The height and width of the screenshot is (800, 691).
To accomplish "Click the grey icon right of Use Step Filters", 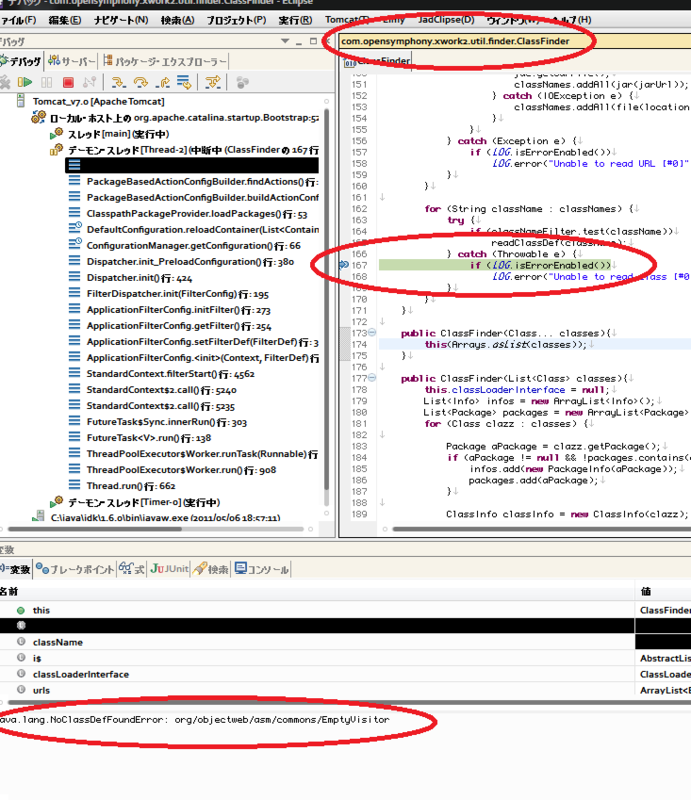I will point(242,82).
